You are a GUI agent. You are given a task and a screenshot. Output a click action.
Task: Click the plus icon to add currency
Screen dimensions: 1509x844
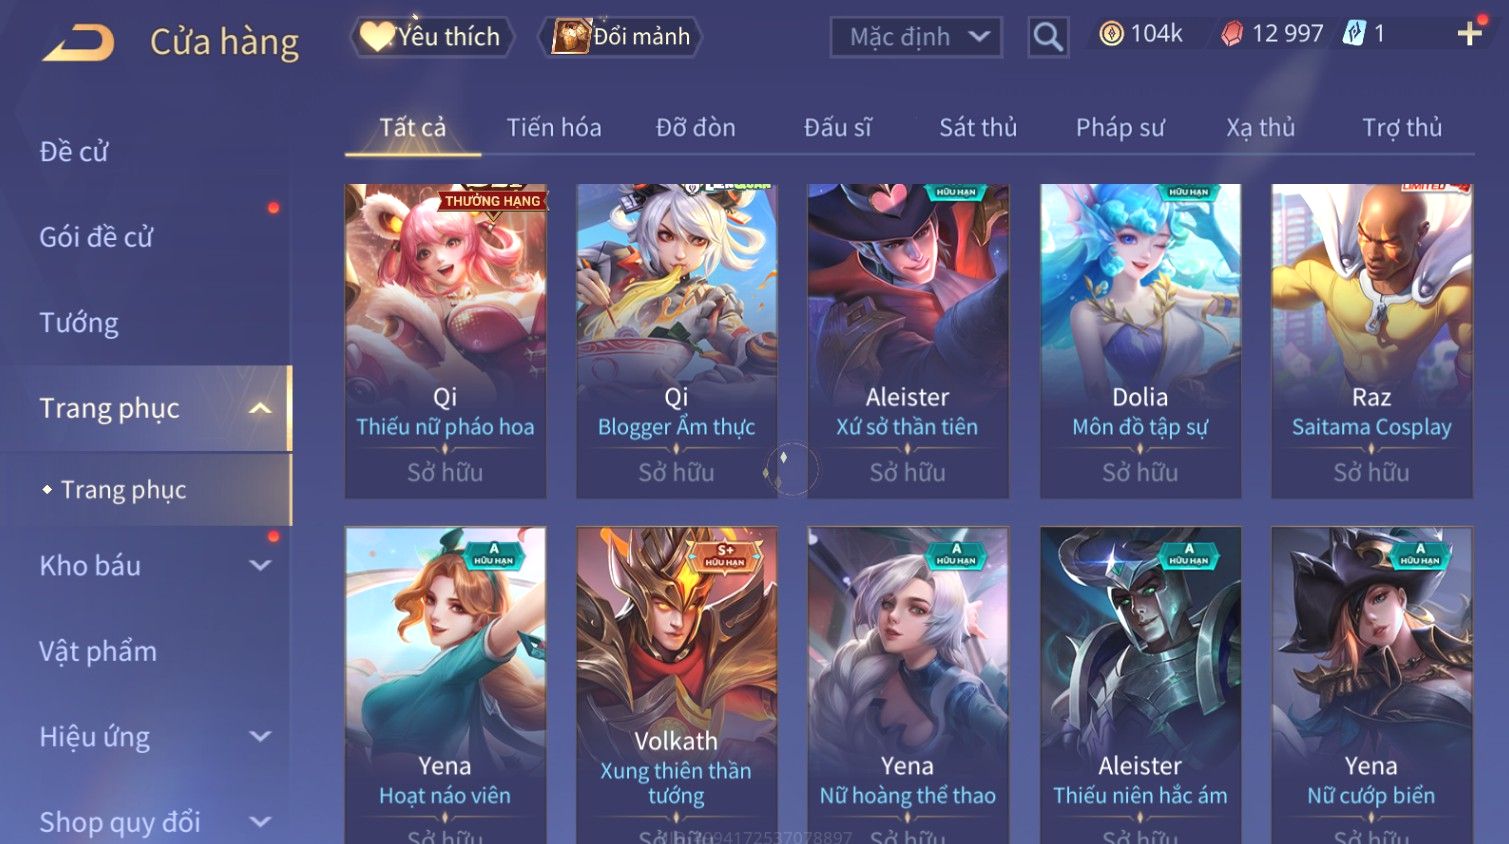1469,34
